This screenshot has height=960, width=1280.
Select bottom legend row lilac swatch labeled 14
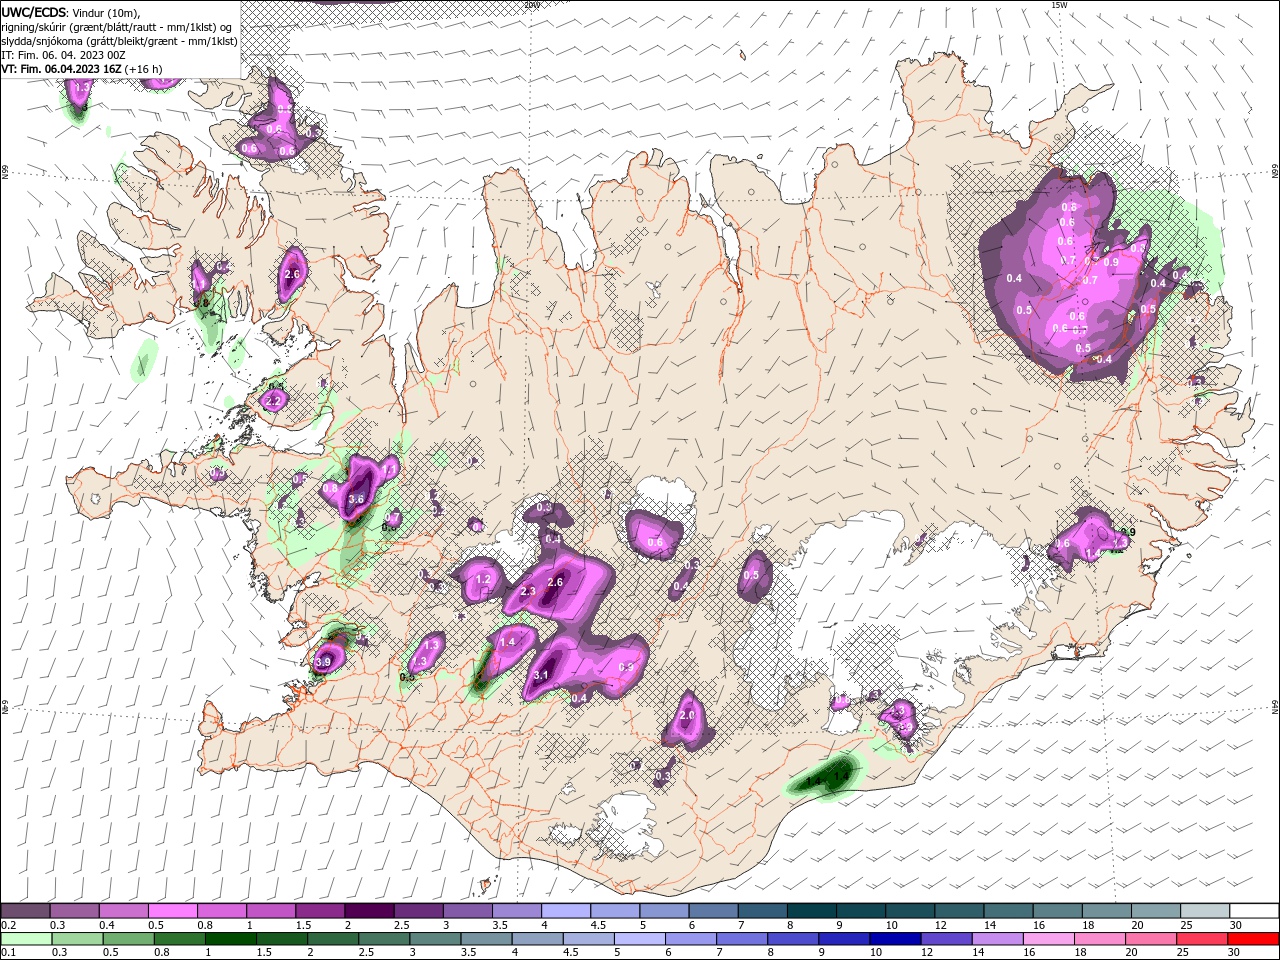[x=997, y=939]
